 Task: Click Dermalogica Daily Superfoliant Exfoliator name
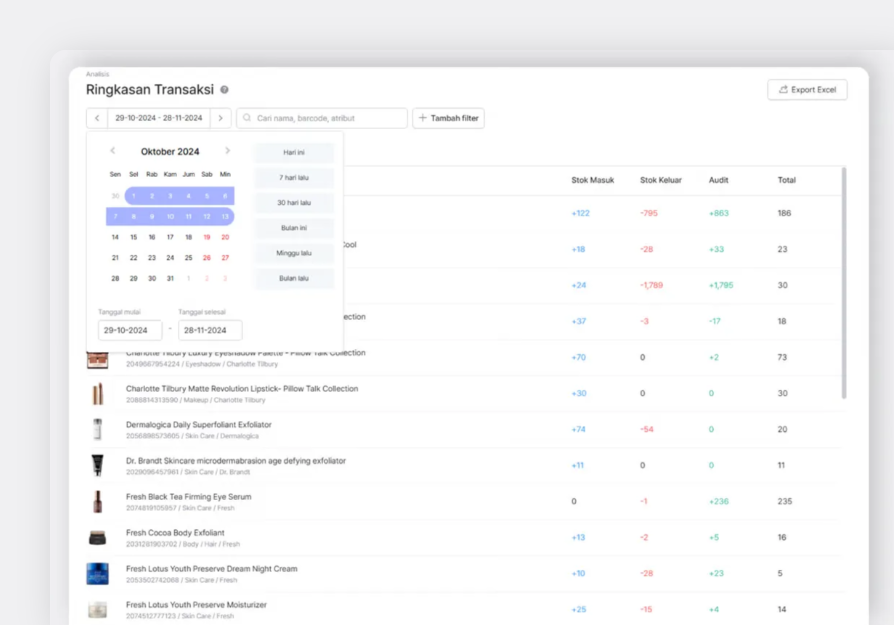tap(198, 424)
